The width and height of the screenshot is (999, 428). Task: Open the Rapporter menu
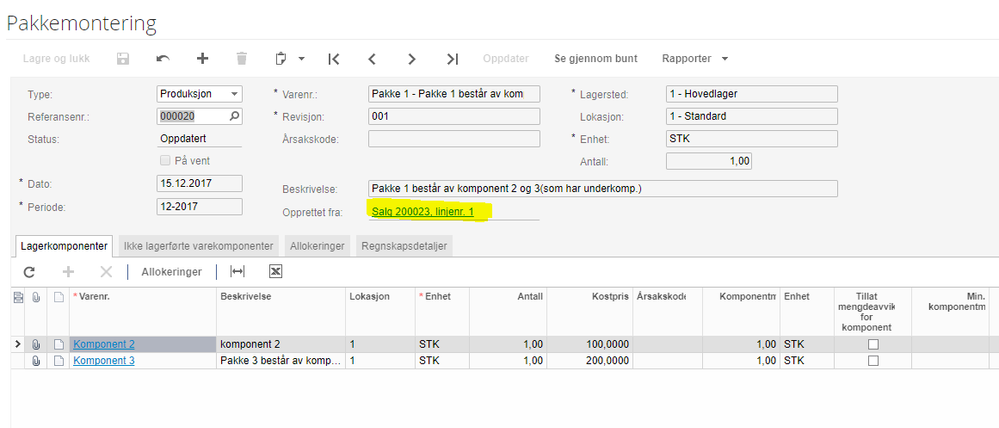pos(694,59)
